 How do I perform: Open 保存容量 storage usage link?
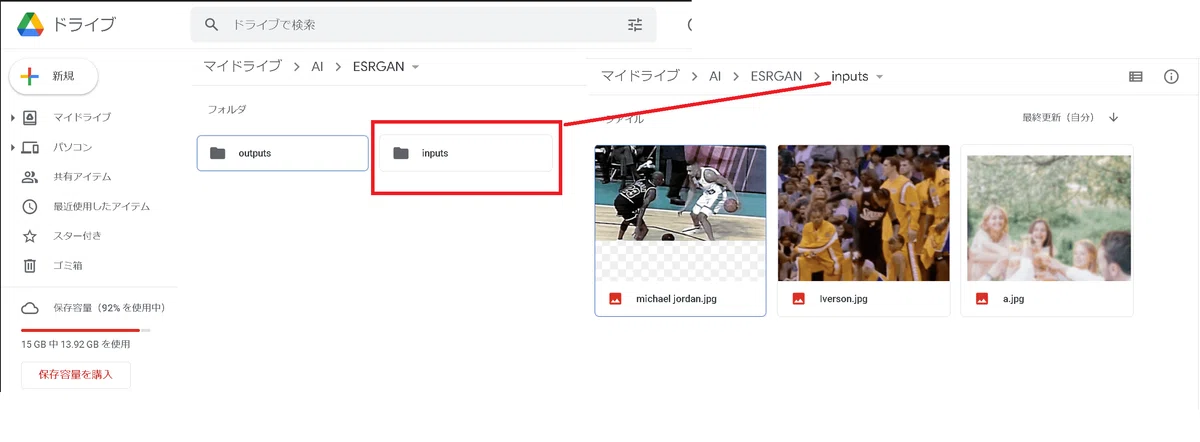(108, 308)
